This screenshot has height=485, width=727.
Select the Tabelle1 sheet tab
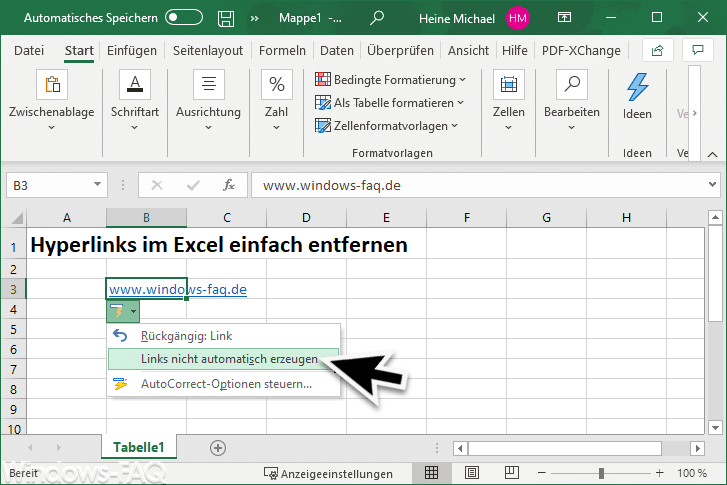click(139, 447)
